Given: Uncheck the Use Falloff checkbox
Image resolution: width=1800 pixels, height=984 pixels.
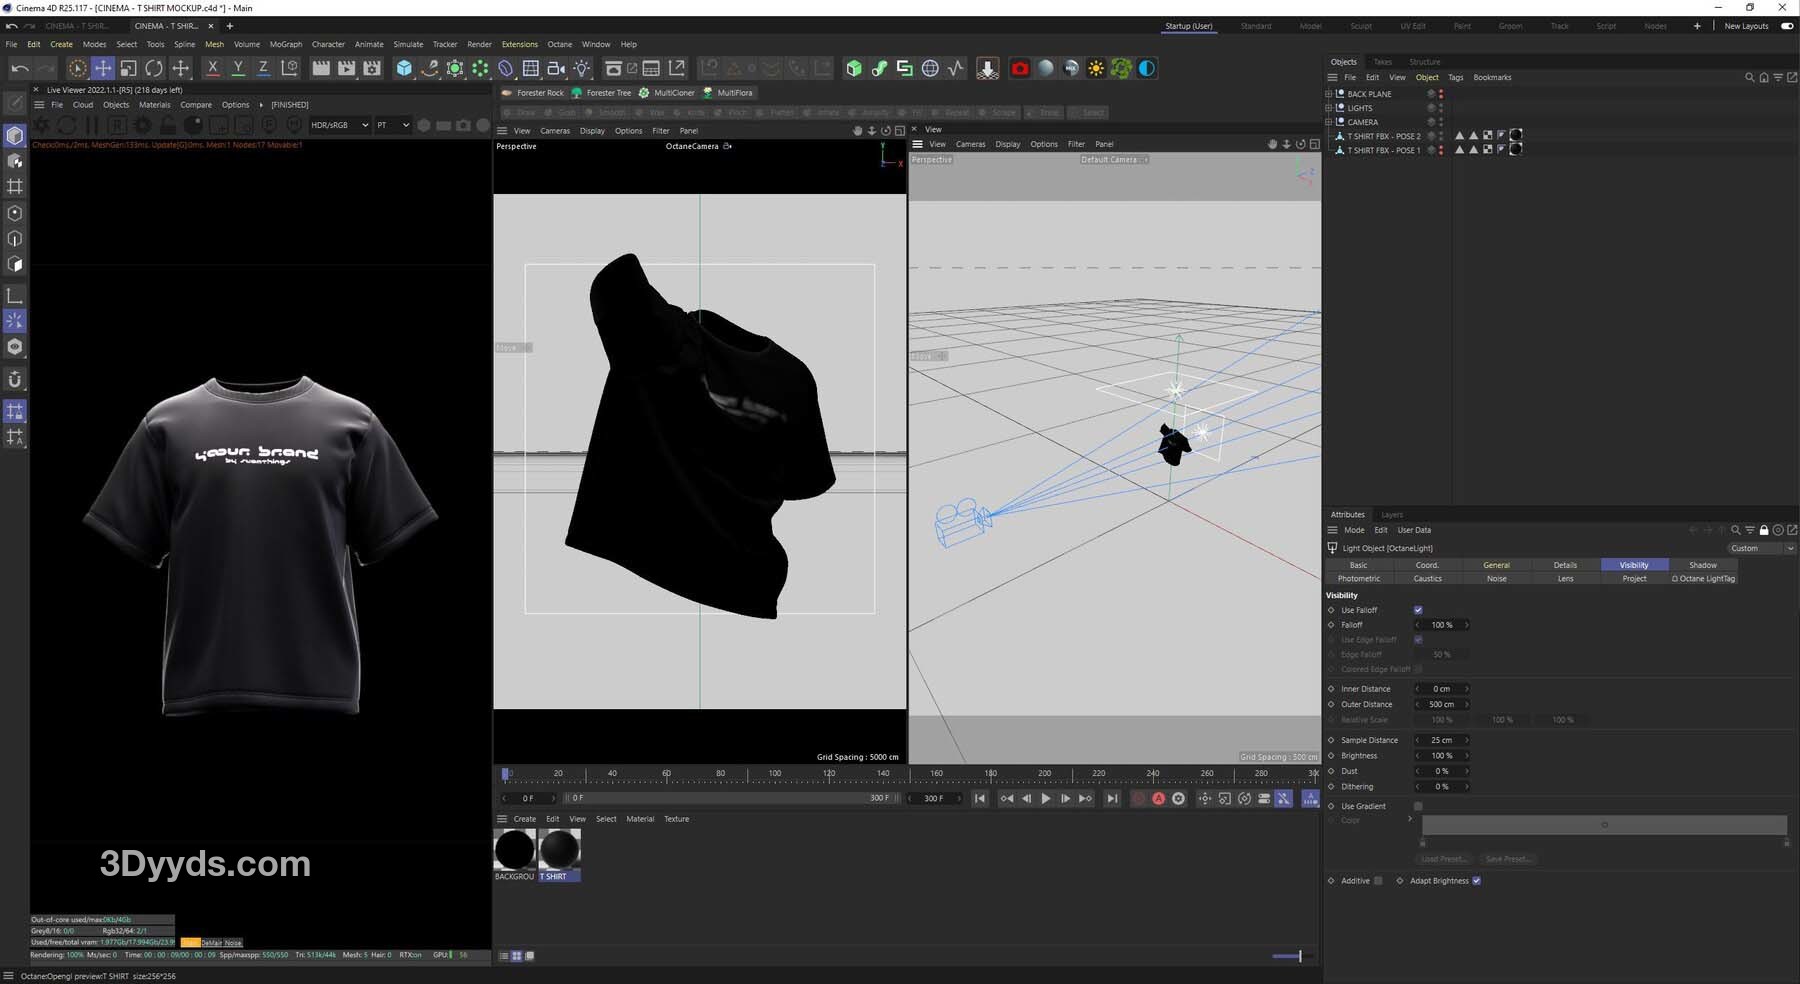Looking at the screenshot, I should (x=1418, y=610).
